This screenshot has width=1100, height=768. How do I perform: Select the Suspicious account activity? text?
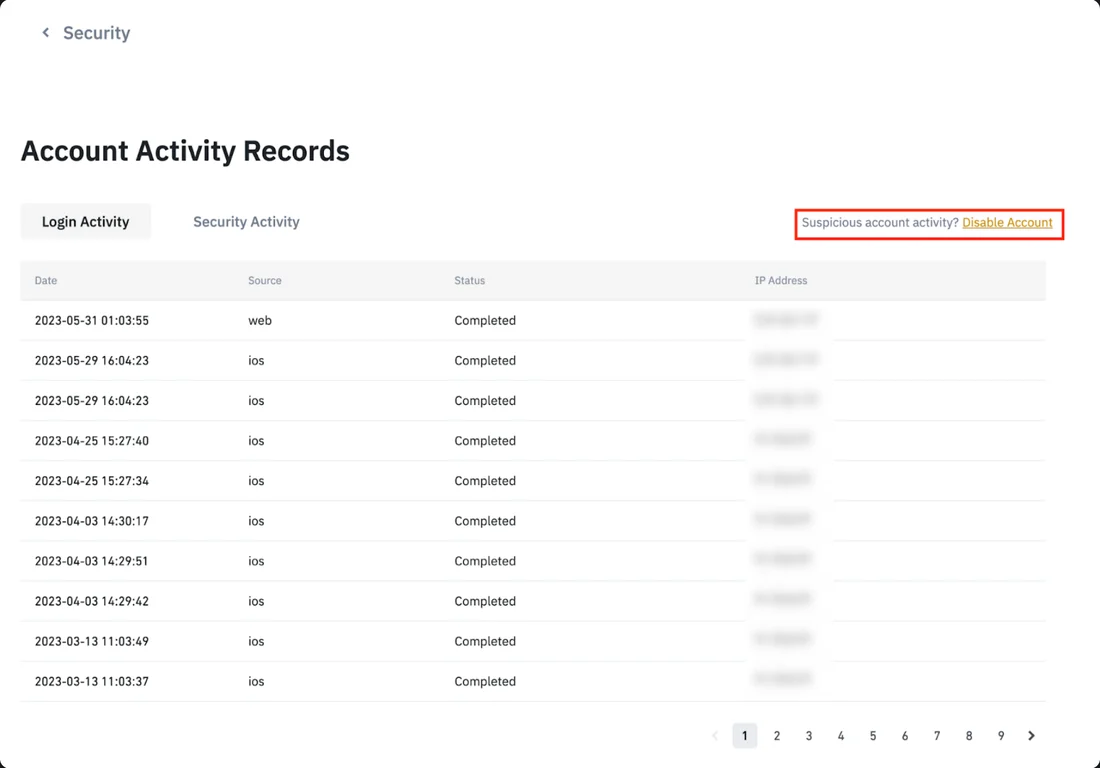point(880,222)
